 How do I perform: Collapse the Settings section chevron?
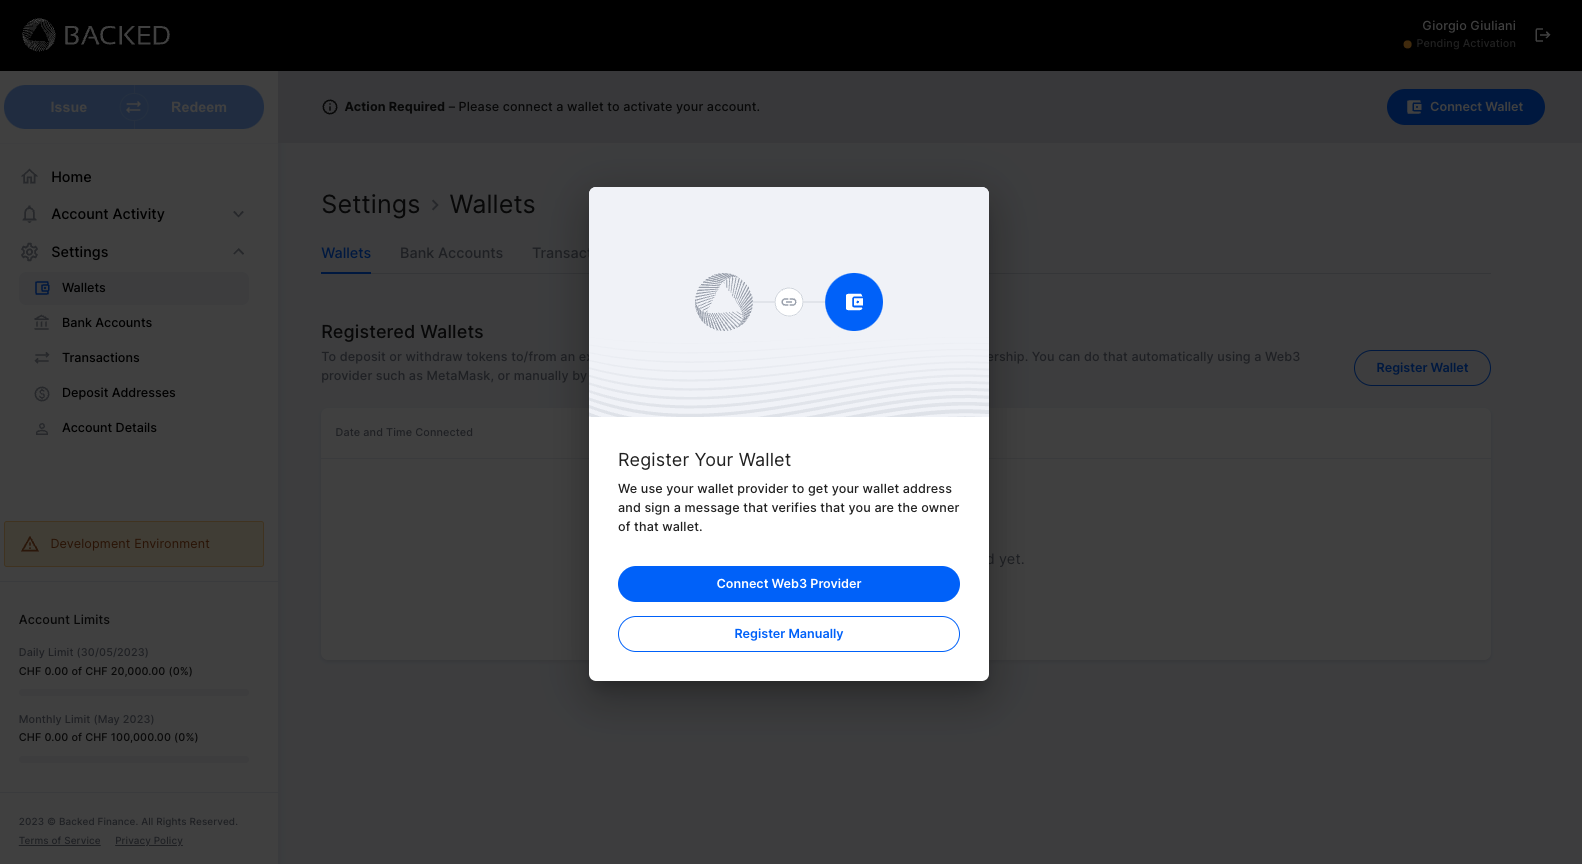(238, 252)
